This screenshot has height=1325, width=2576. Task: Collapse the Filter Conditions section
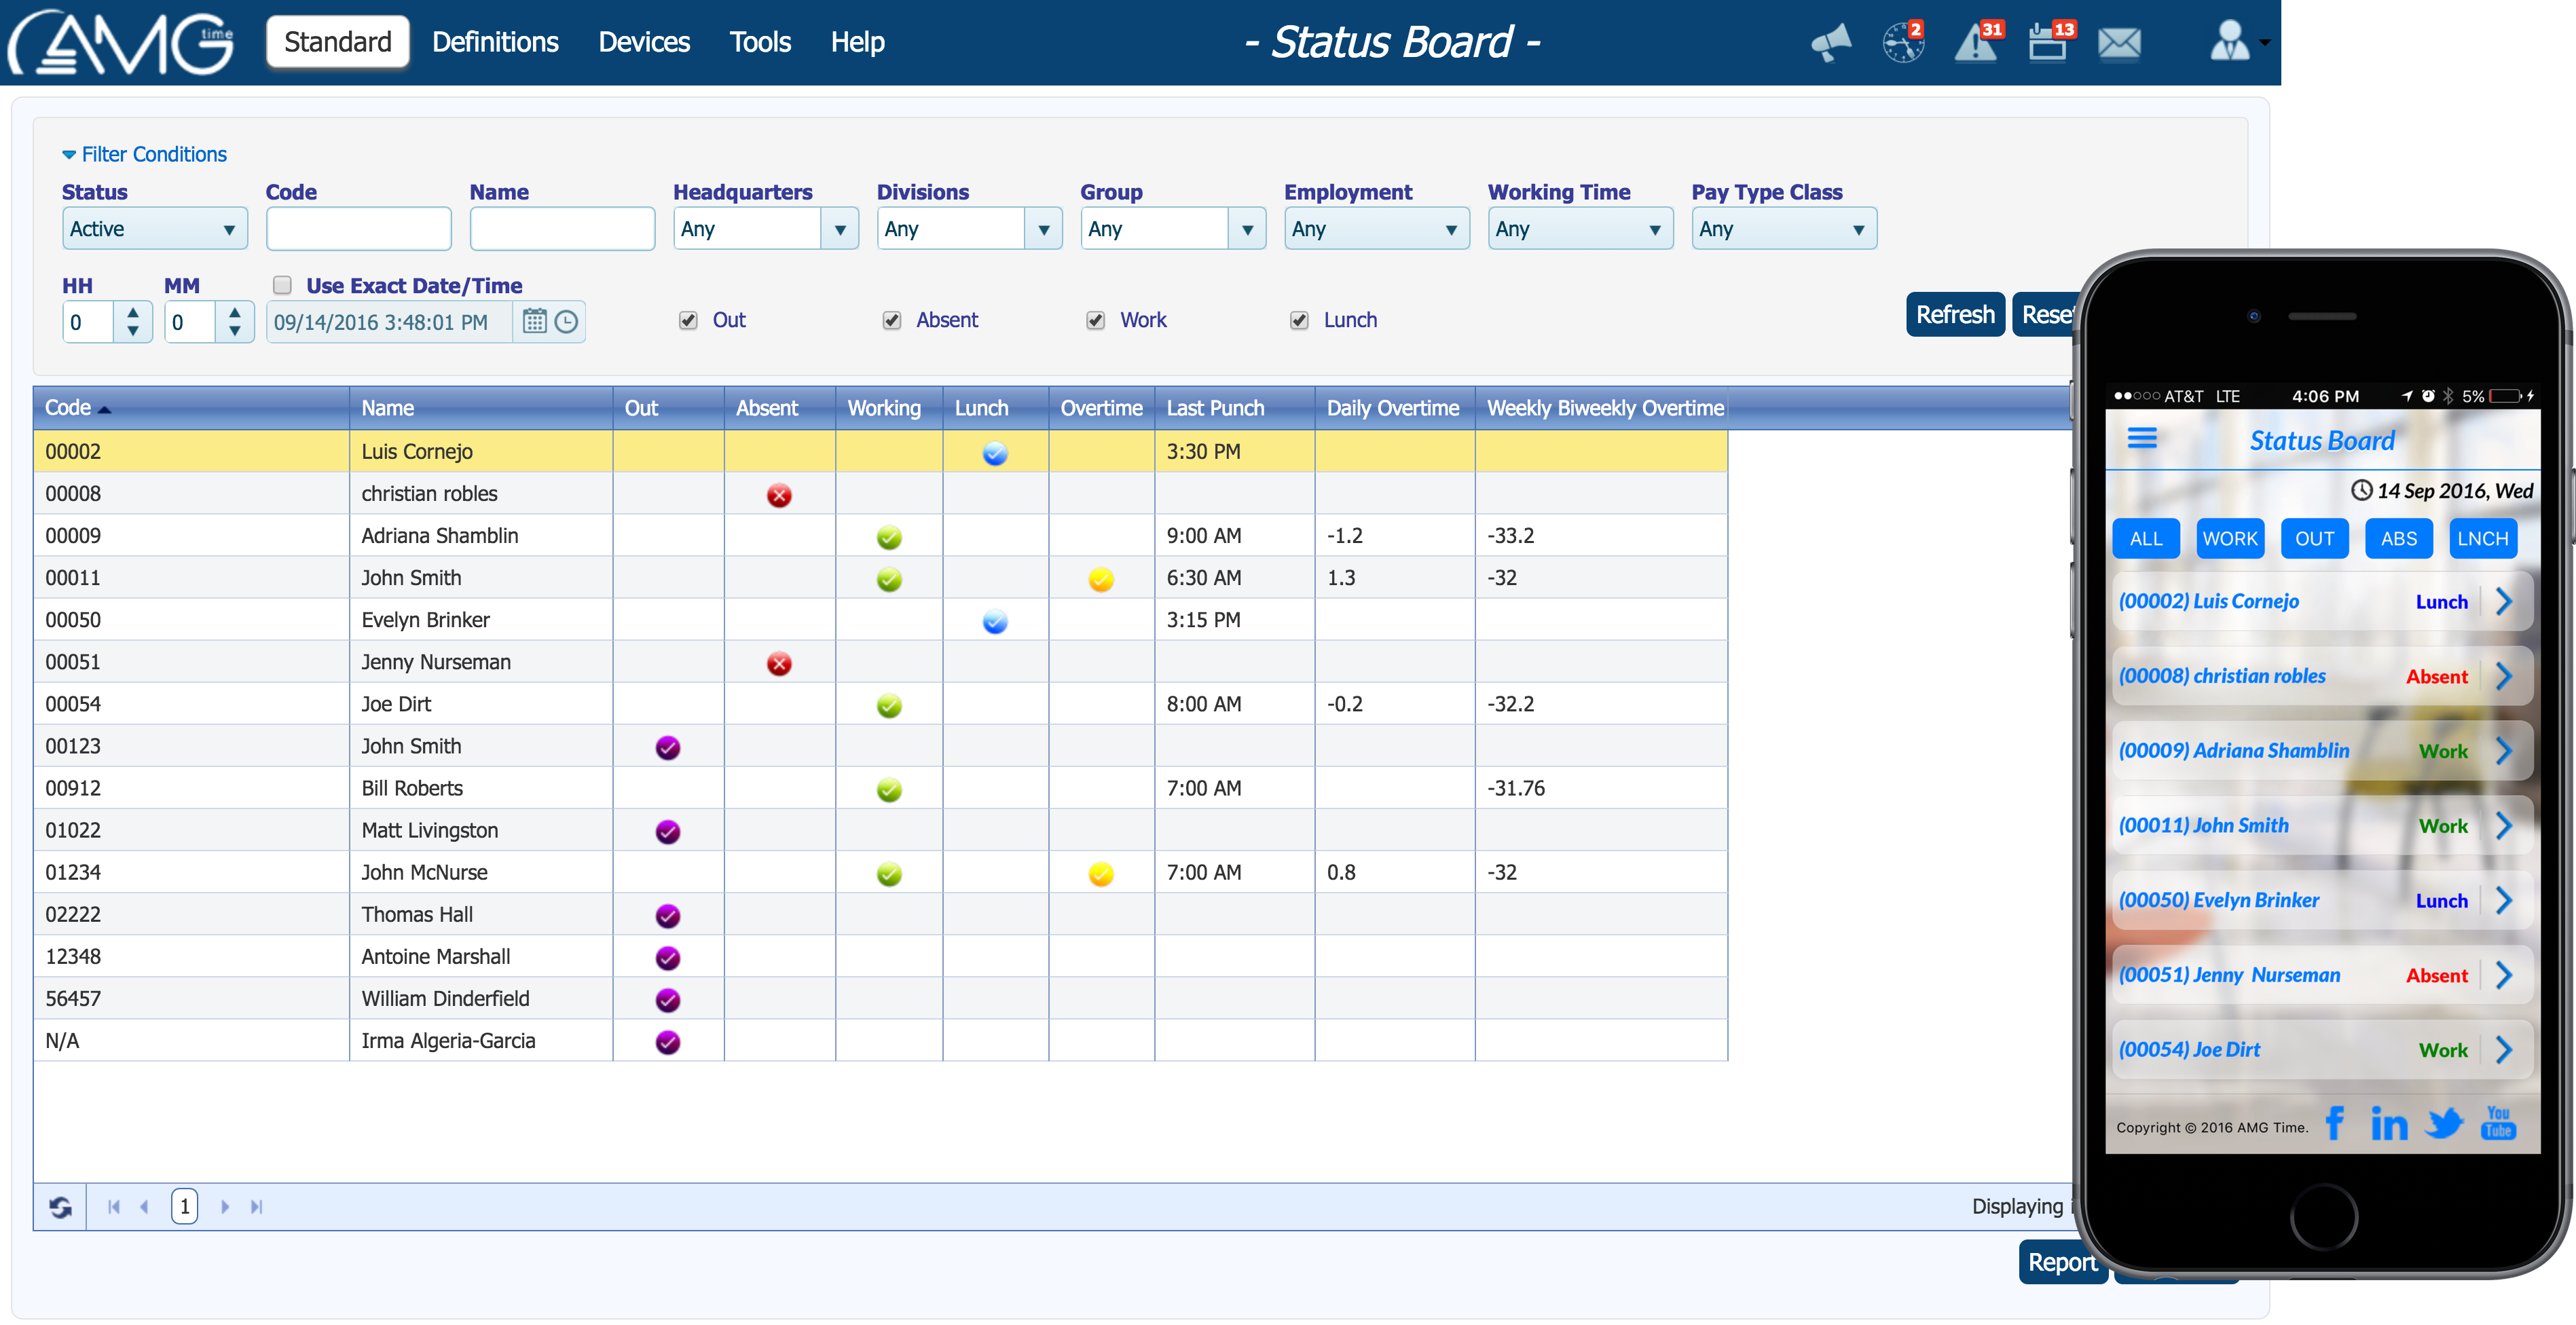tap(144, 154)
